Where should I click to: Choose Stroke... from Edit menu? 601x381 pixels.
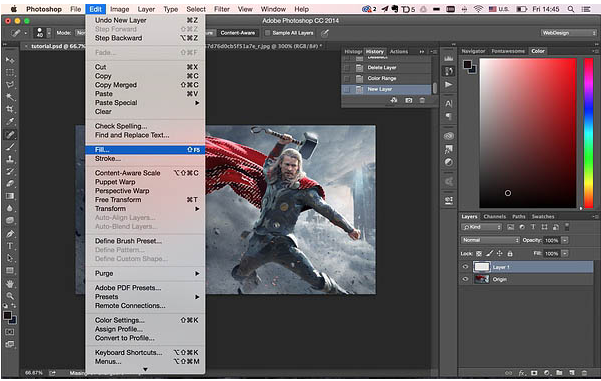pos(145,158)
